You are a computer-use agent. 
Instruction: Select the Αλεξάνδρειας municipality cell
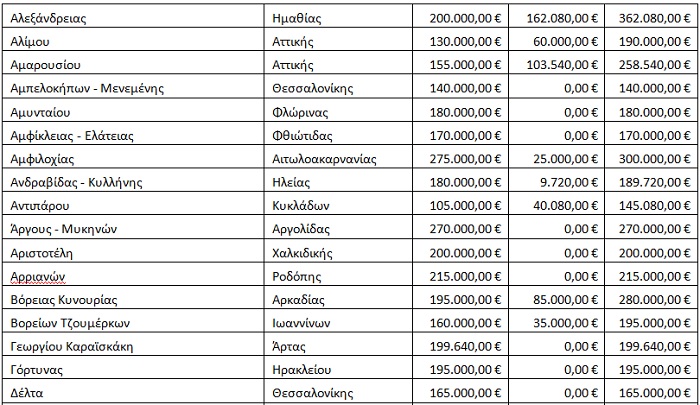133,17
